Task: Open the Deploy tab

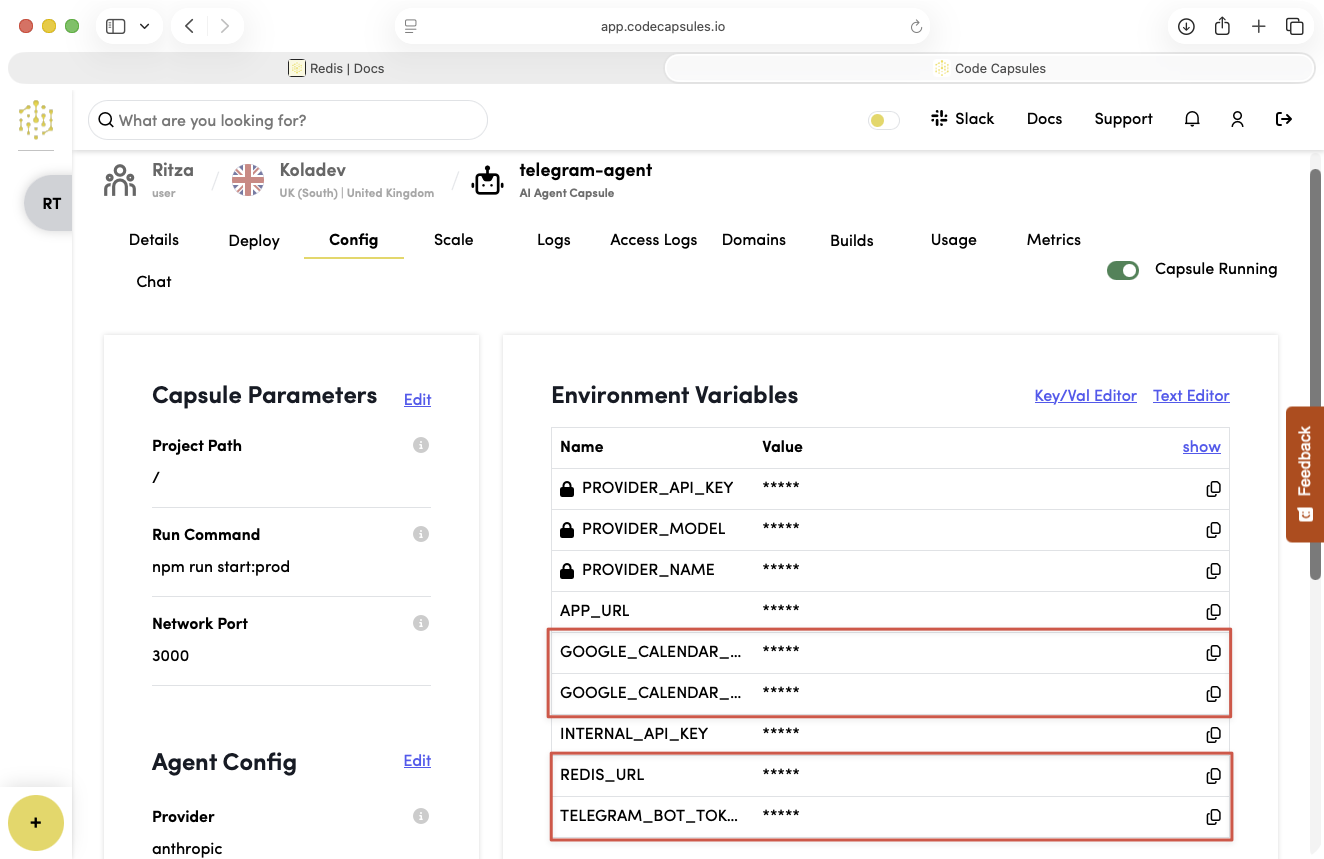Action: [254, 241]
